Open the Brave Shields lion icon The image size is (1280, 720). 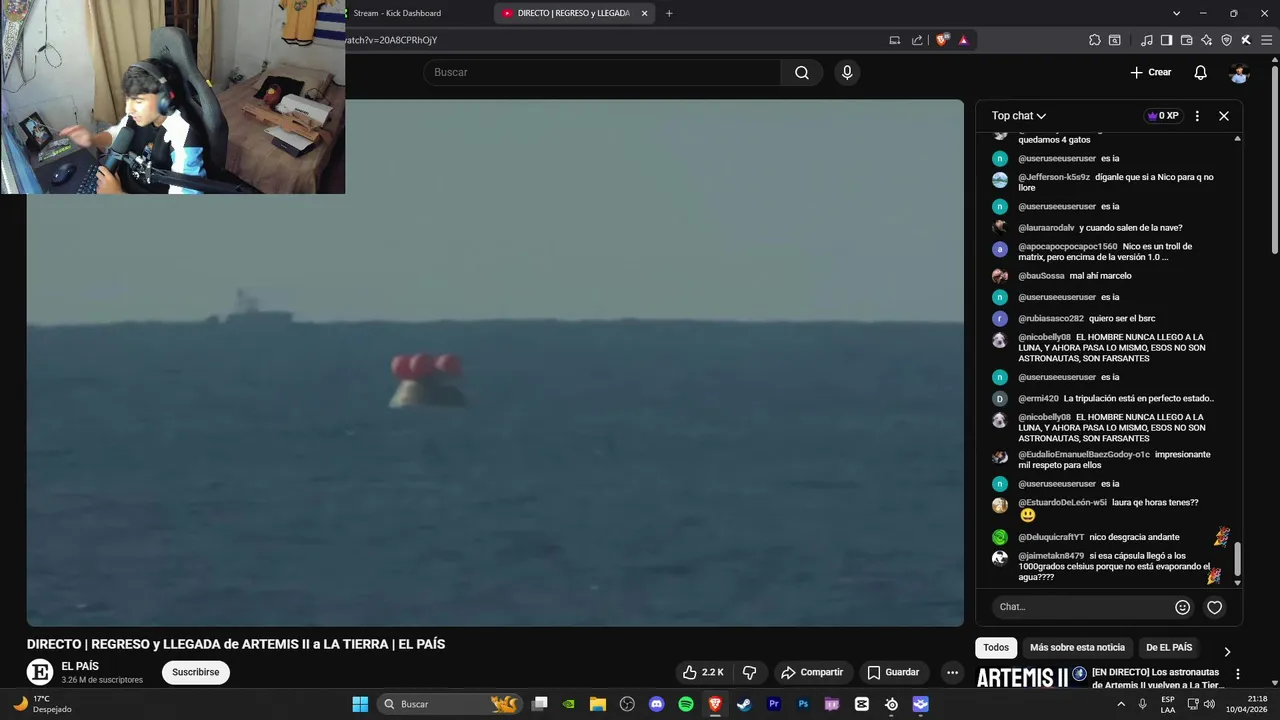[x=942, y=40]
